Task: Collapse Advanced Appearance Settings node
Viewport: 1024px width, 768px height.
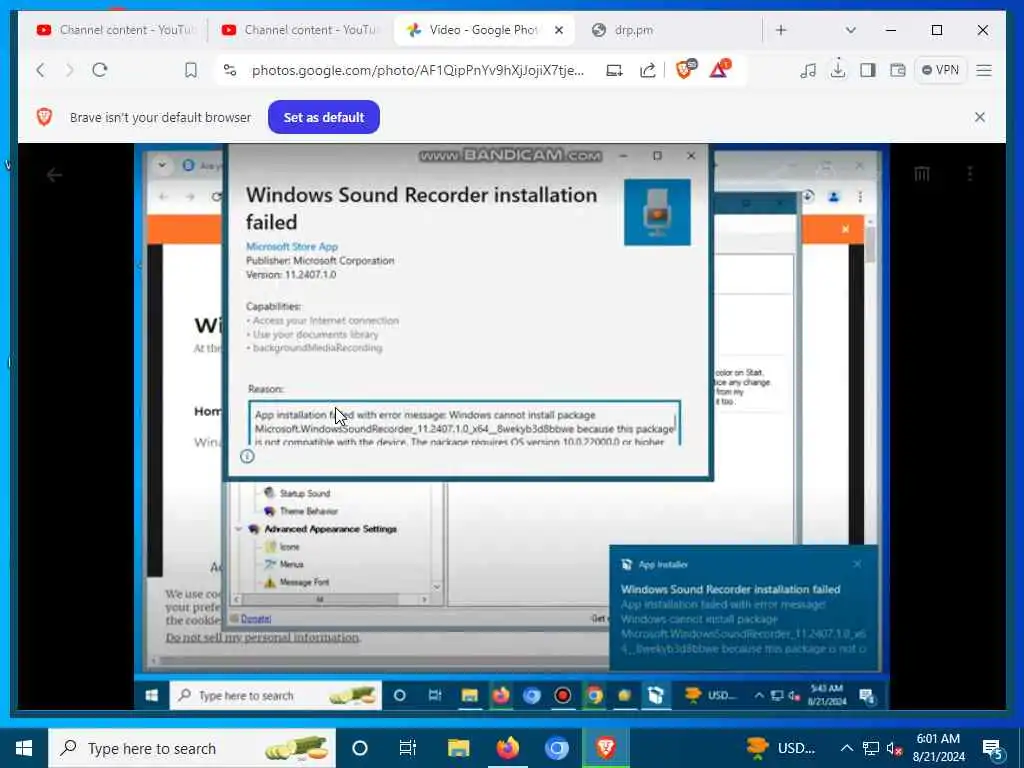Action: click(238, 529)
